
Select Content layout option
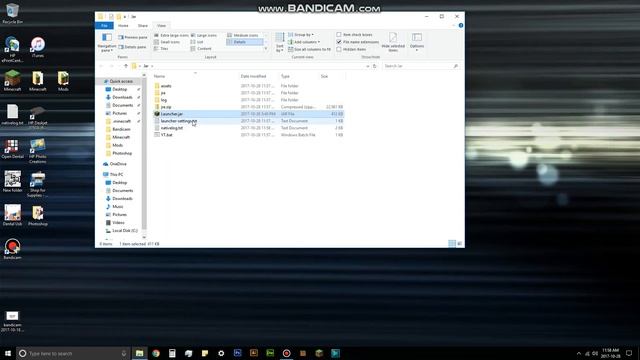201,49
